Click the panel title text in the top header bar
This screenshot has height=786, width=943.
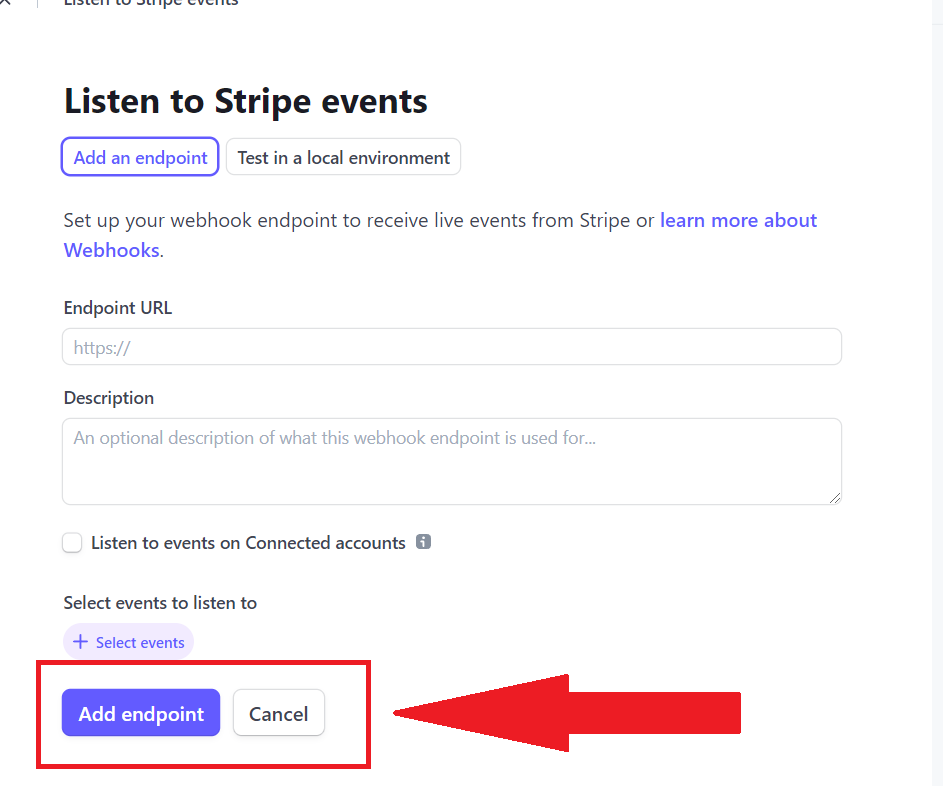pyautogui.click(x=151, y=2)
